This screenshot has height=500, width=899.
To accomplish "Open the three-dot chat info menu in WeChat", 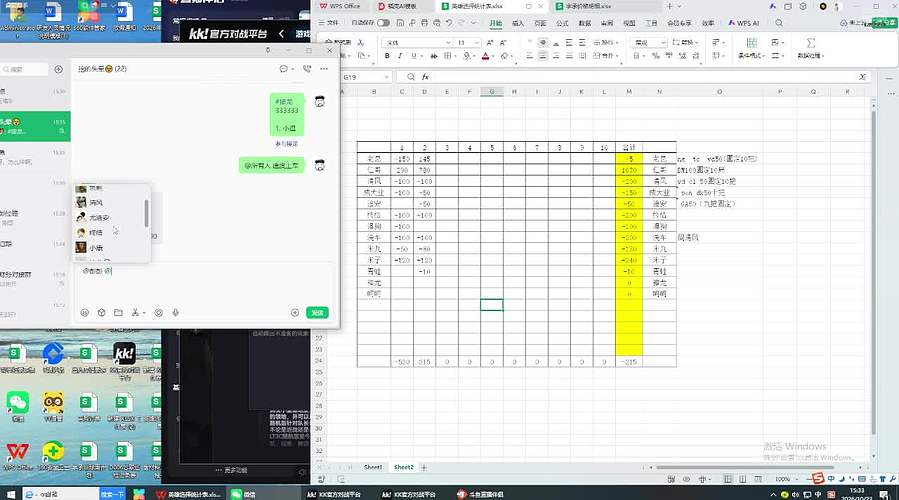I will pyautogui.click(x=324, y=69).
